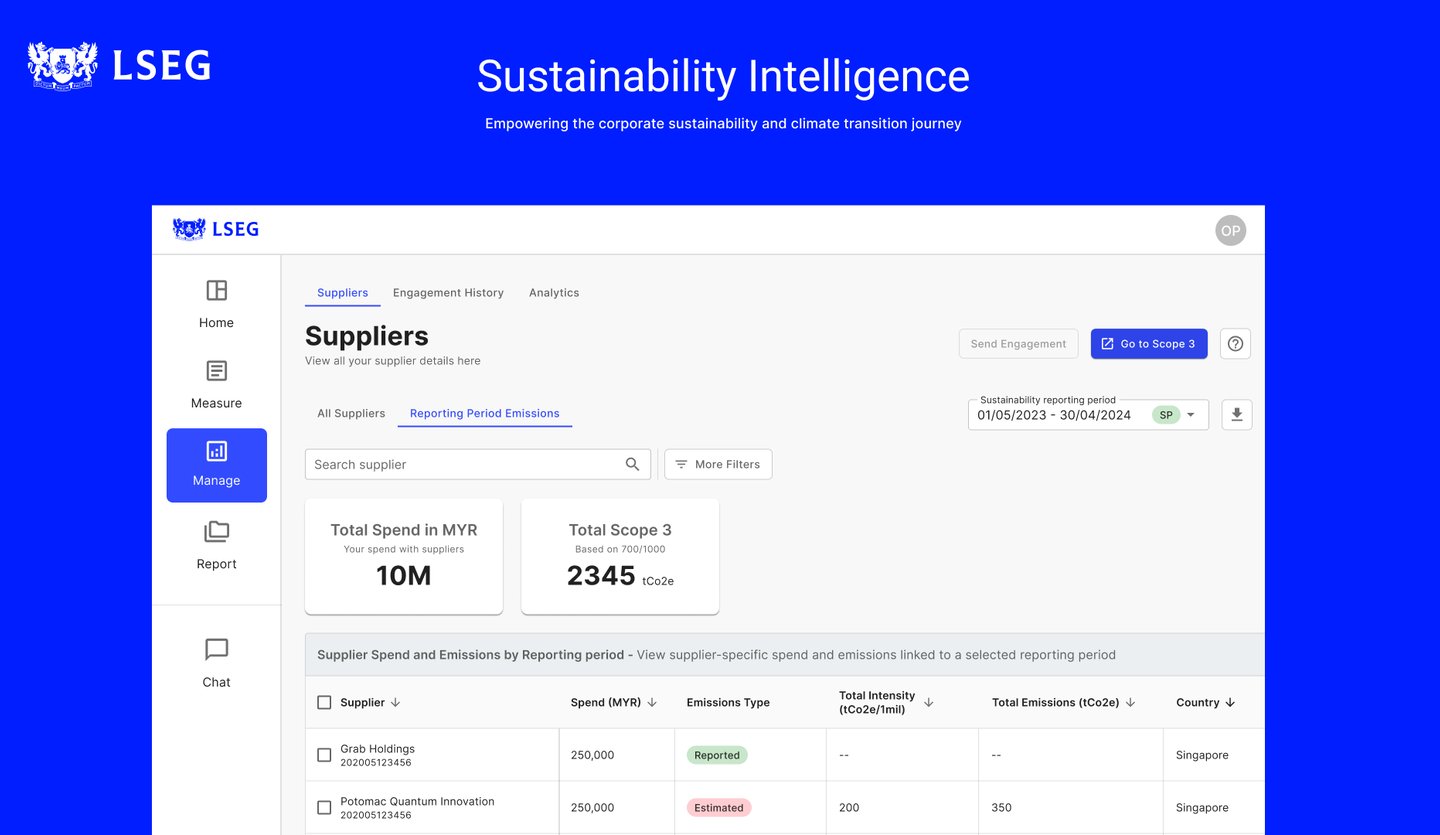Sort by Spend (MYR) column arrow
1440x835 pixels.
[652, 703]
